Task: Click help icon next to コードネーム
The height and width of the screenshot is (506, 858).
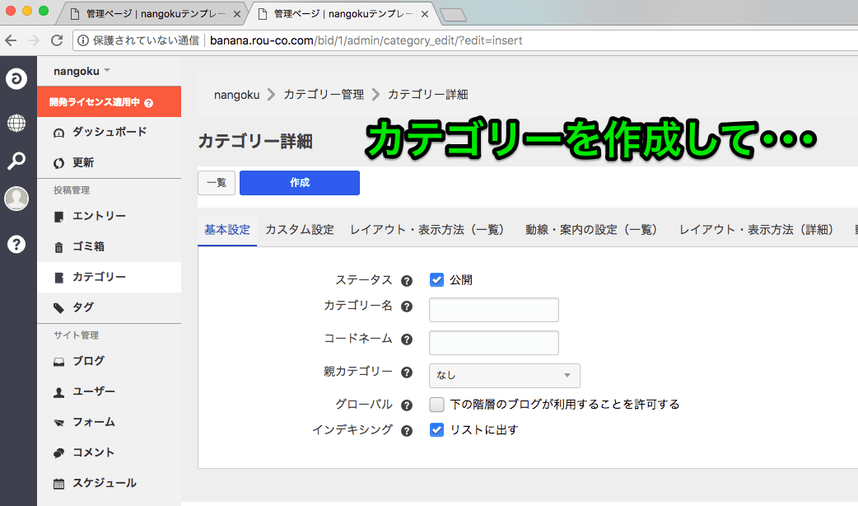Action: [407, 340]
